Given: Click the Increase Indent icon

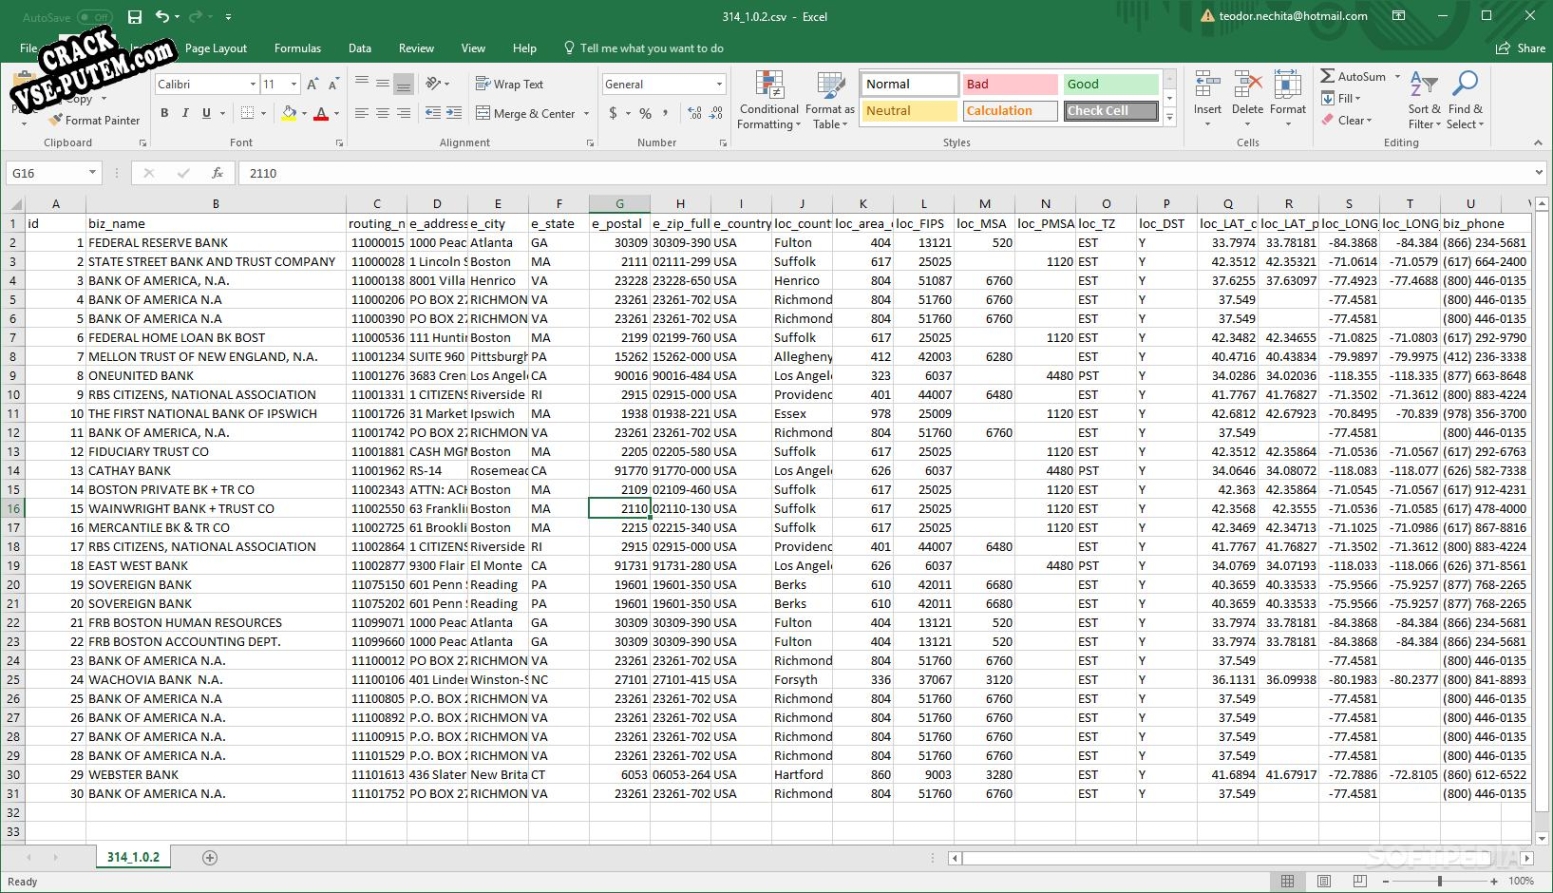Looking at the screenshot, I should pos(454,114).
